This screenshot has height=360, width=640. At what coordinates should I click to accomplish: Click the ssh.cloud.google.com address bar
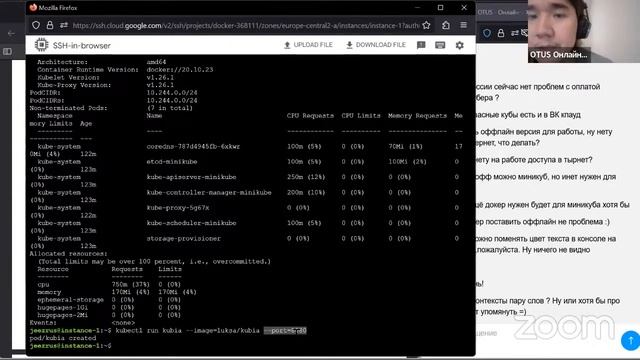[246, 25]
